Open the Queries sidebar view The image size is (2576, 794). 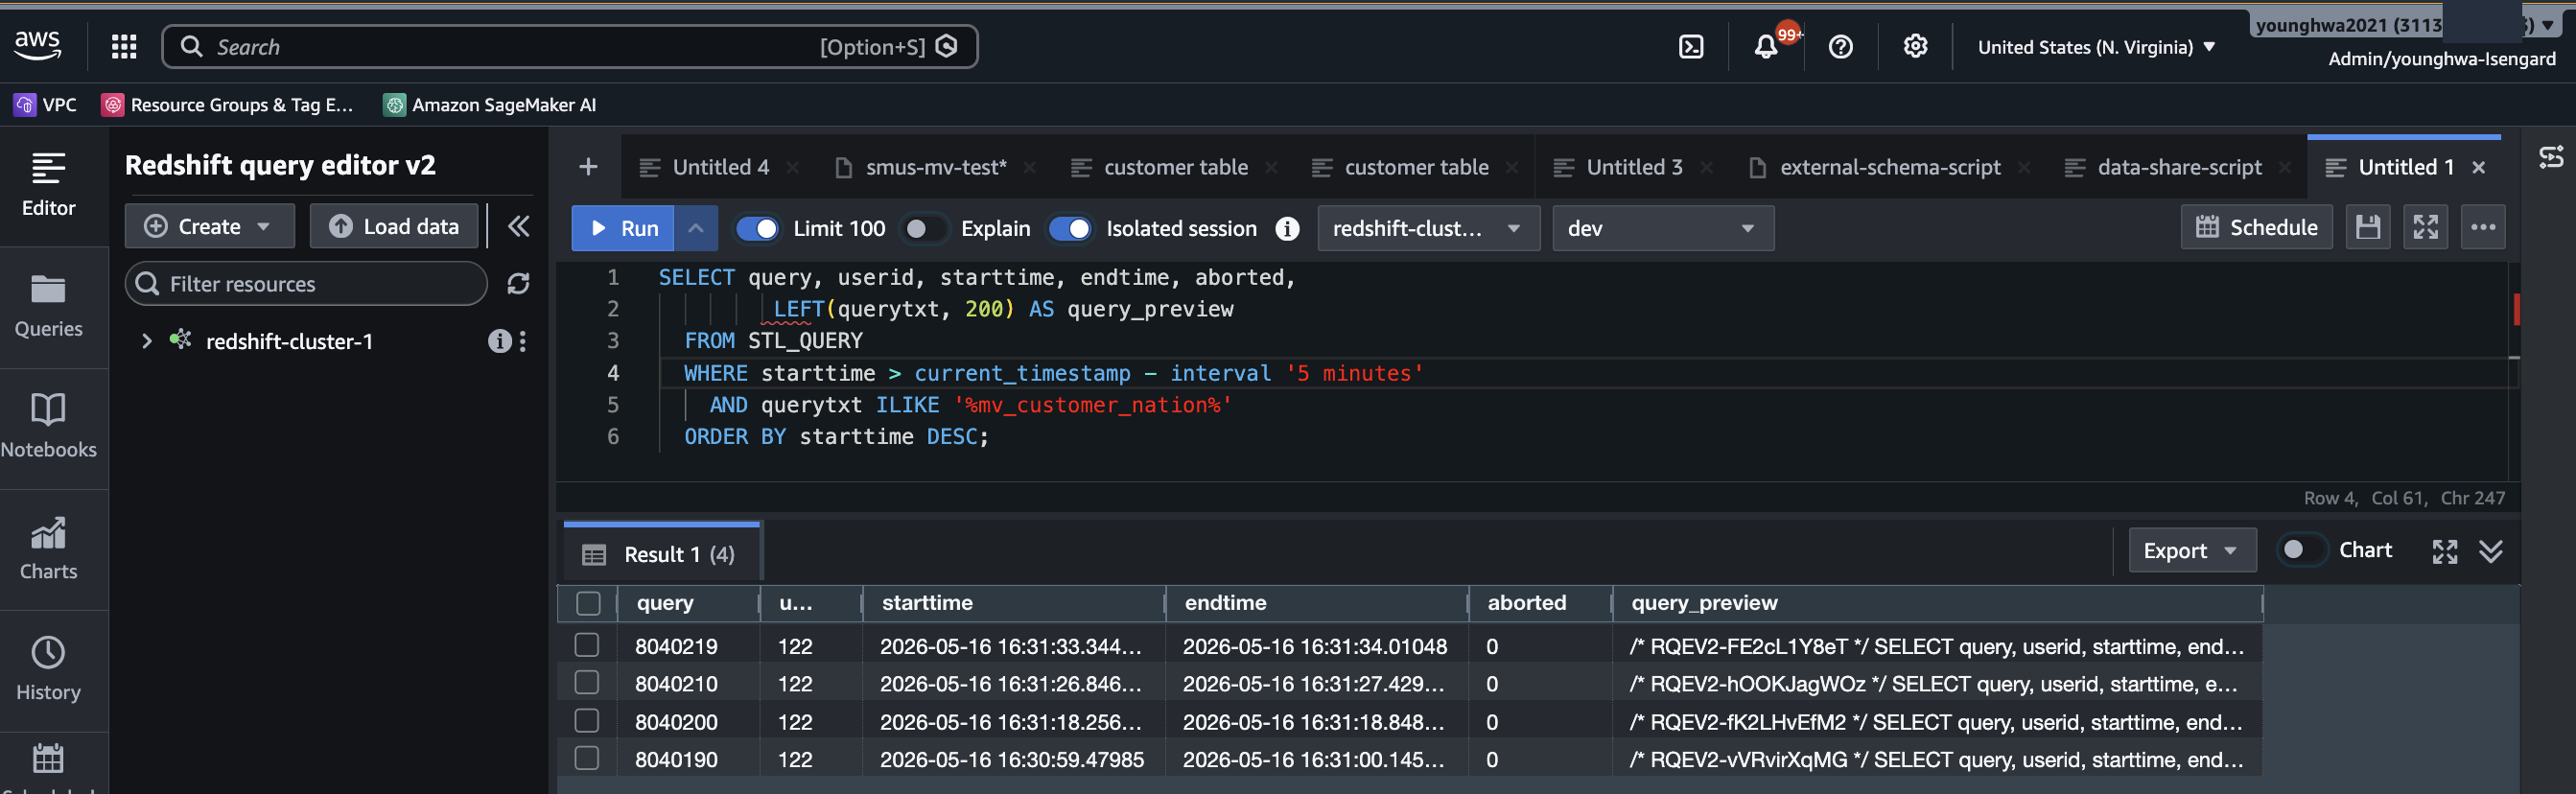click(x=48, y=307)
